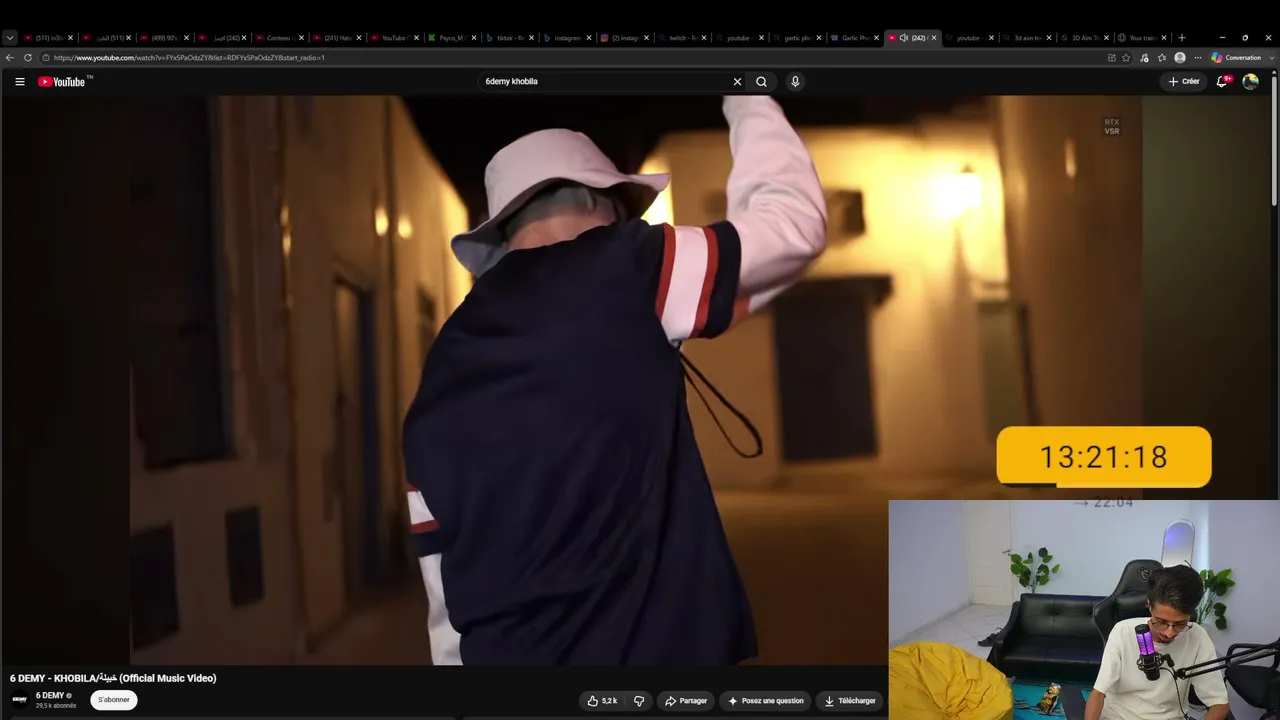Switch to the 'Your train' tab
This screenshot has width=1280, height=720.
1142,38
